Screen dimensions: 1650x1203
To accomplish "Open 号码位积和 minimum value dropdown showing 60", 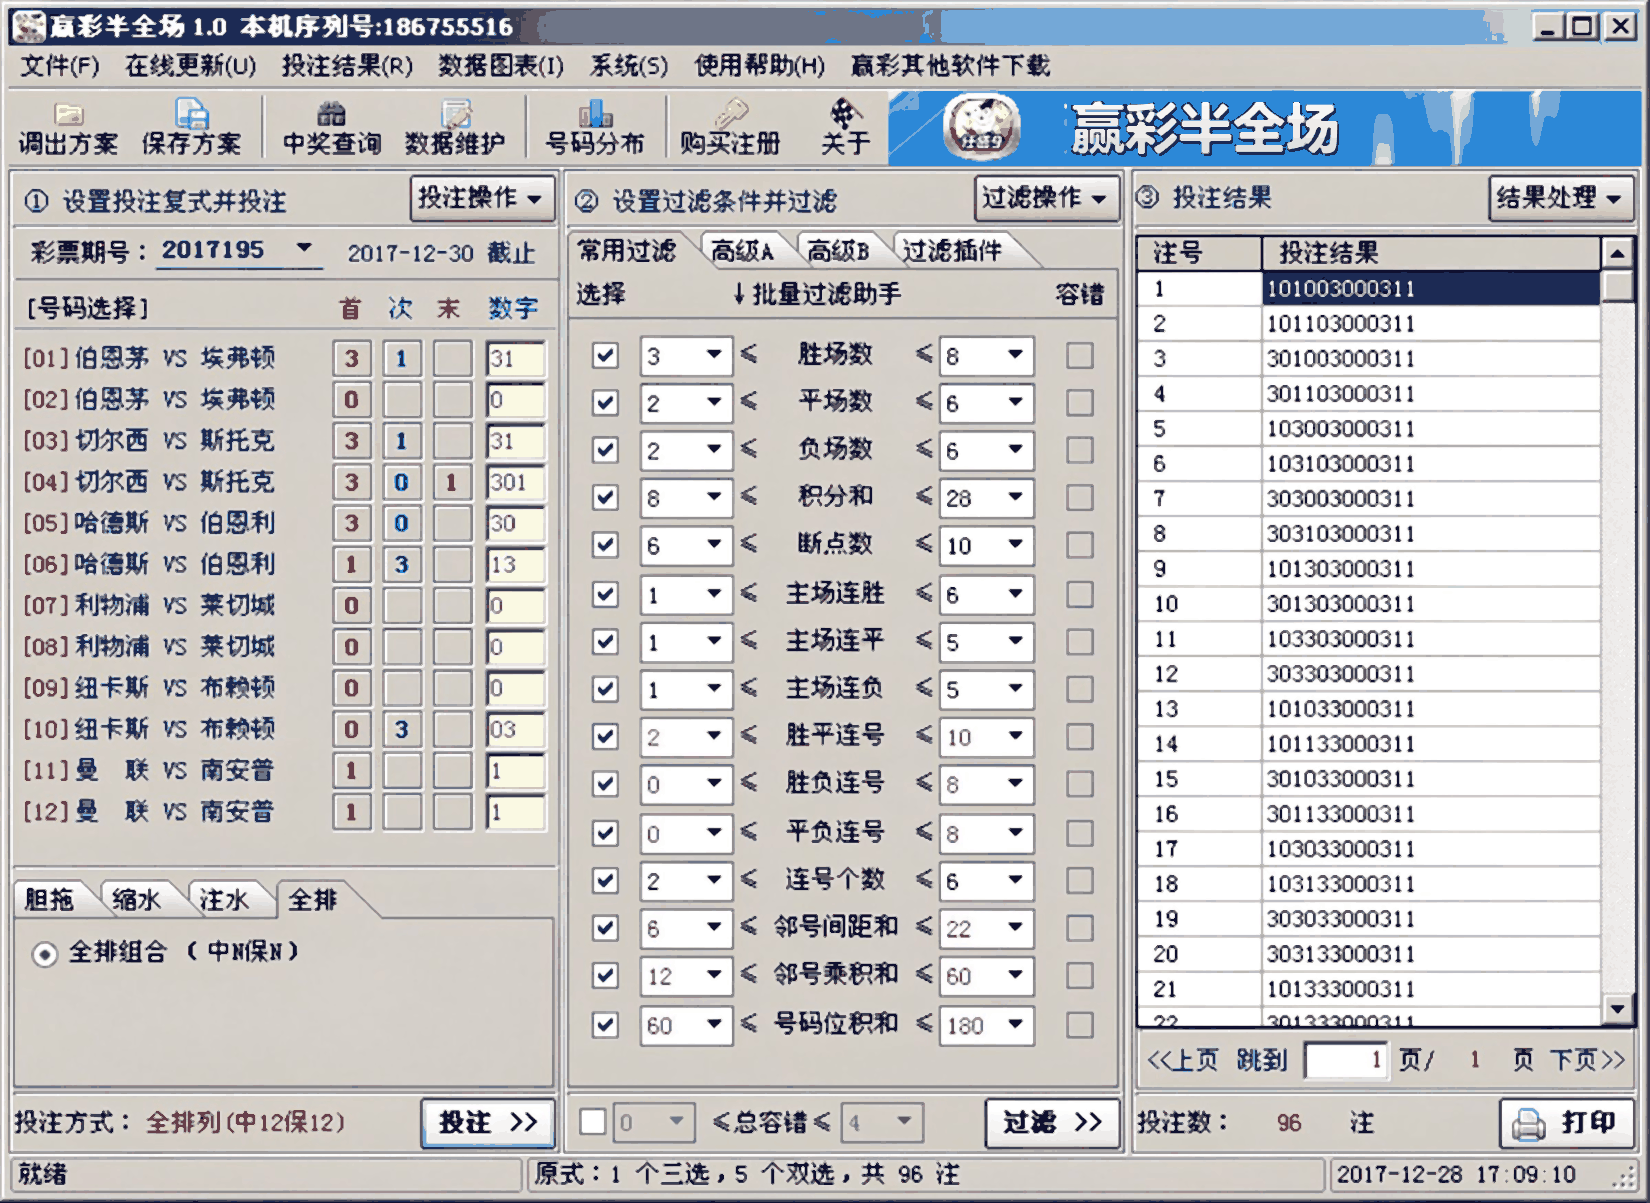I will coord(714,1024).
